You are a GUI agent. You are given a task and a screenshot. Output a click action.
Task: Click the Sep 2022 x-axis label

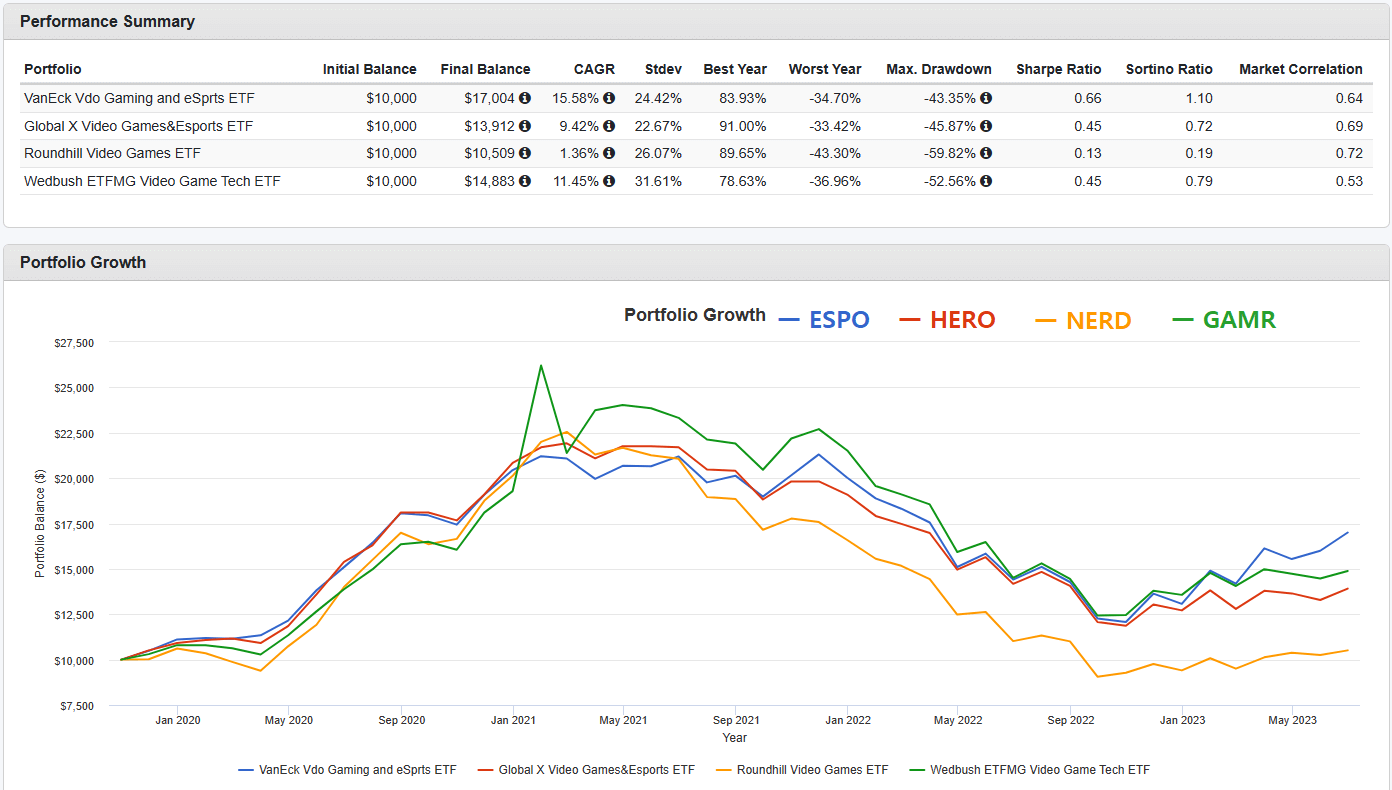(1071, 720)
